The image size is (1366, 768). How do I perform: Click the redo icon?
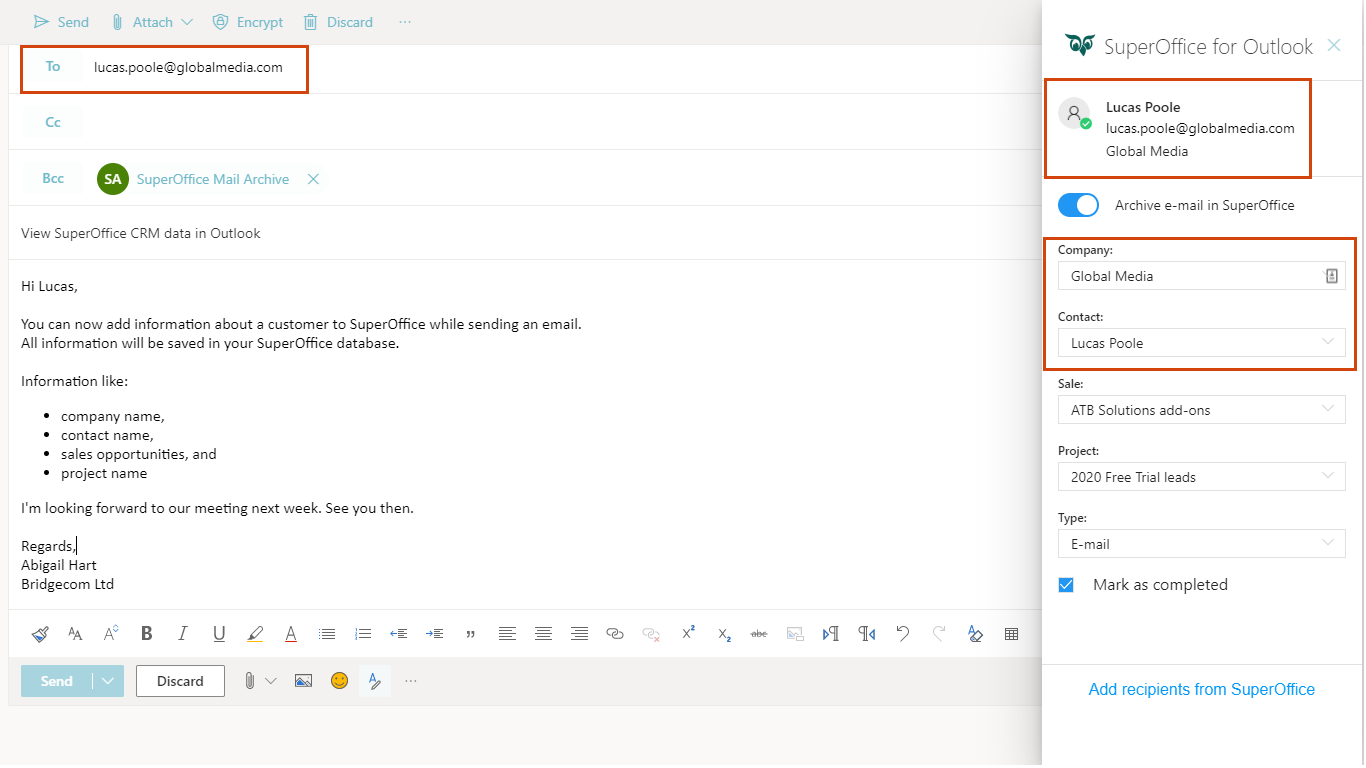point(939,633)
